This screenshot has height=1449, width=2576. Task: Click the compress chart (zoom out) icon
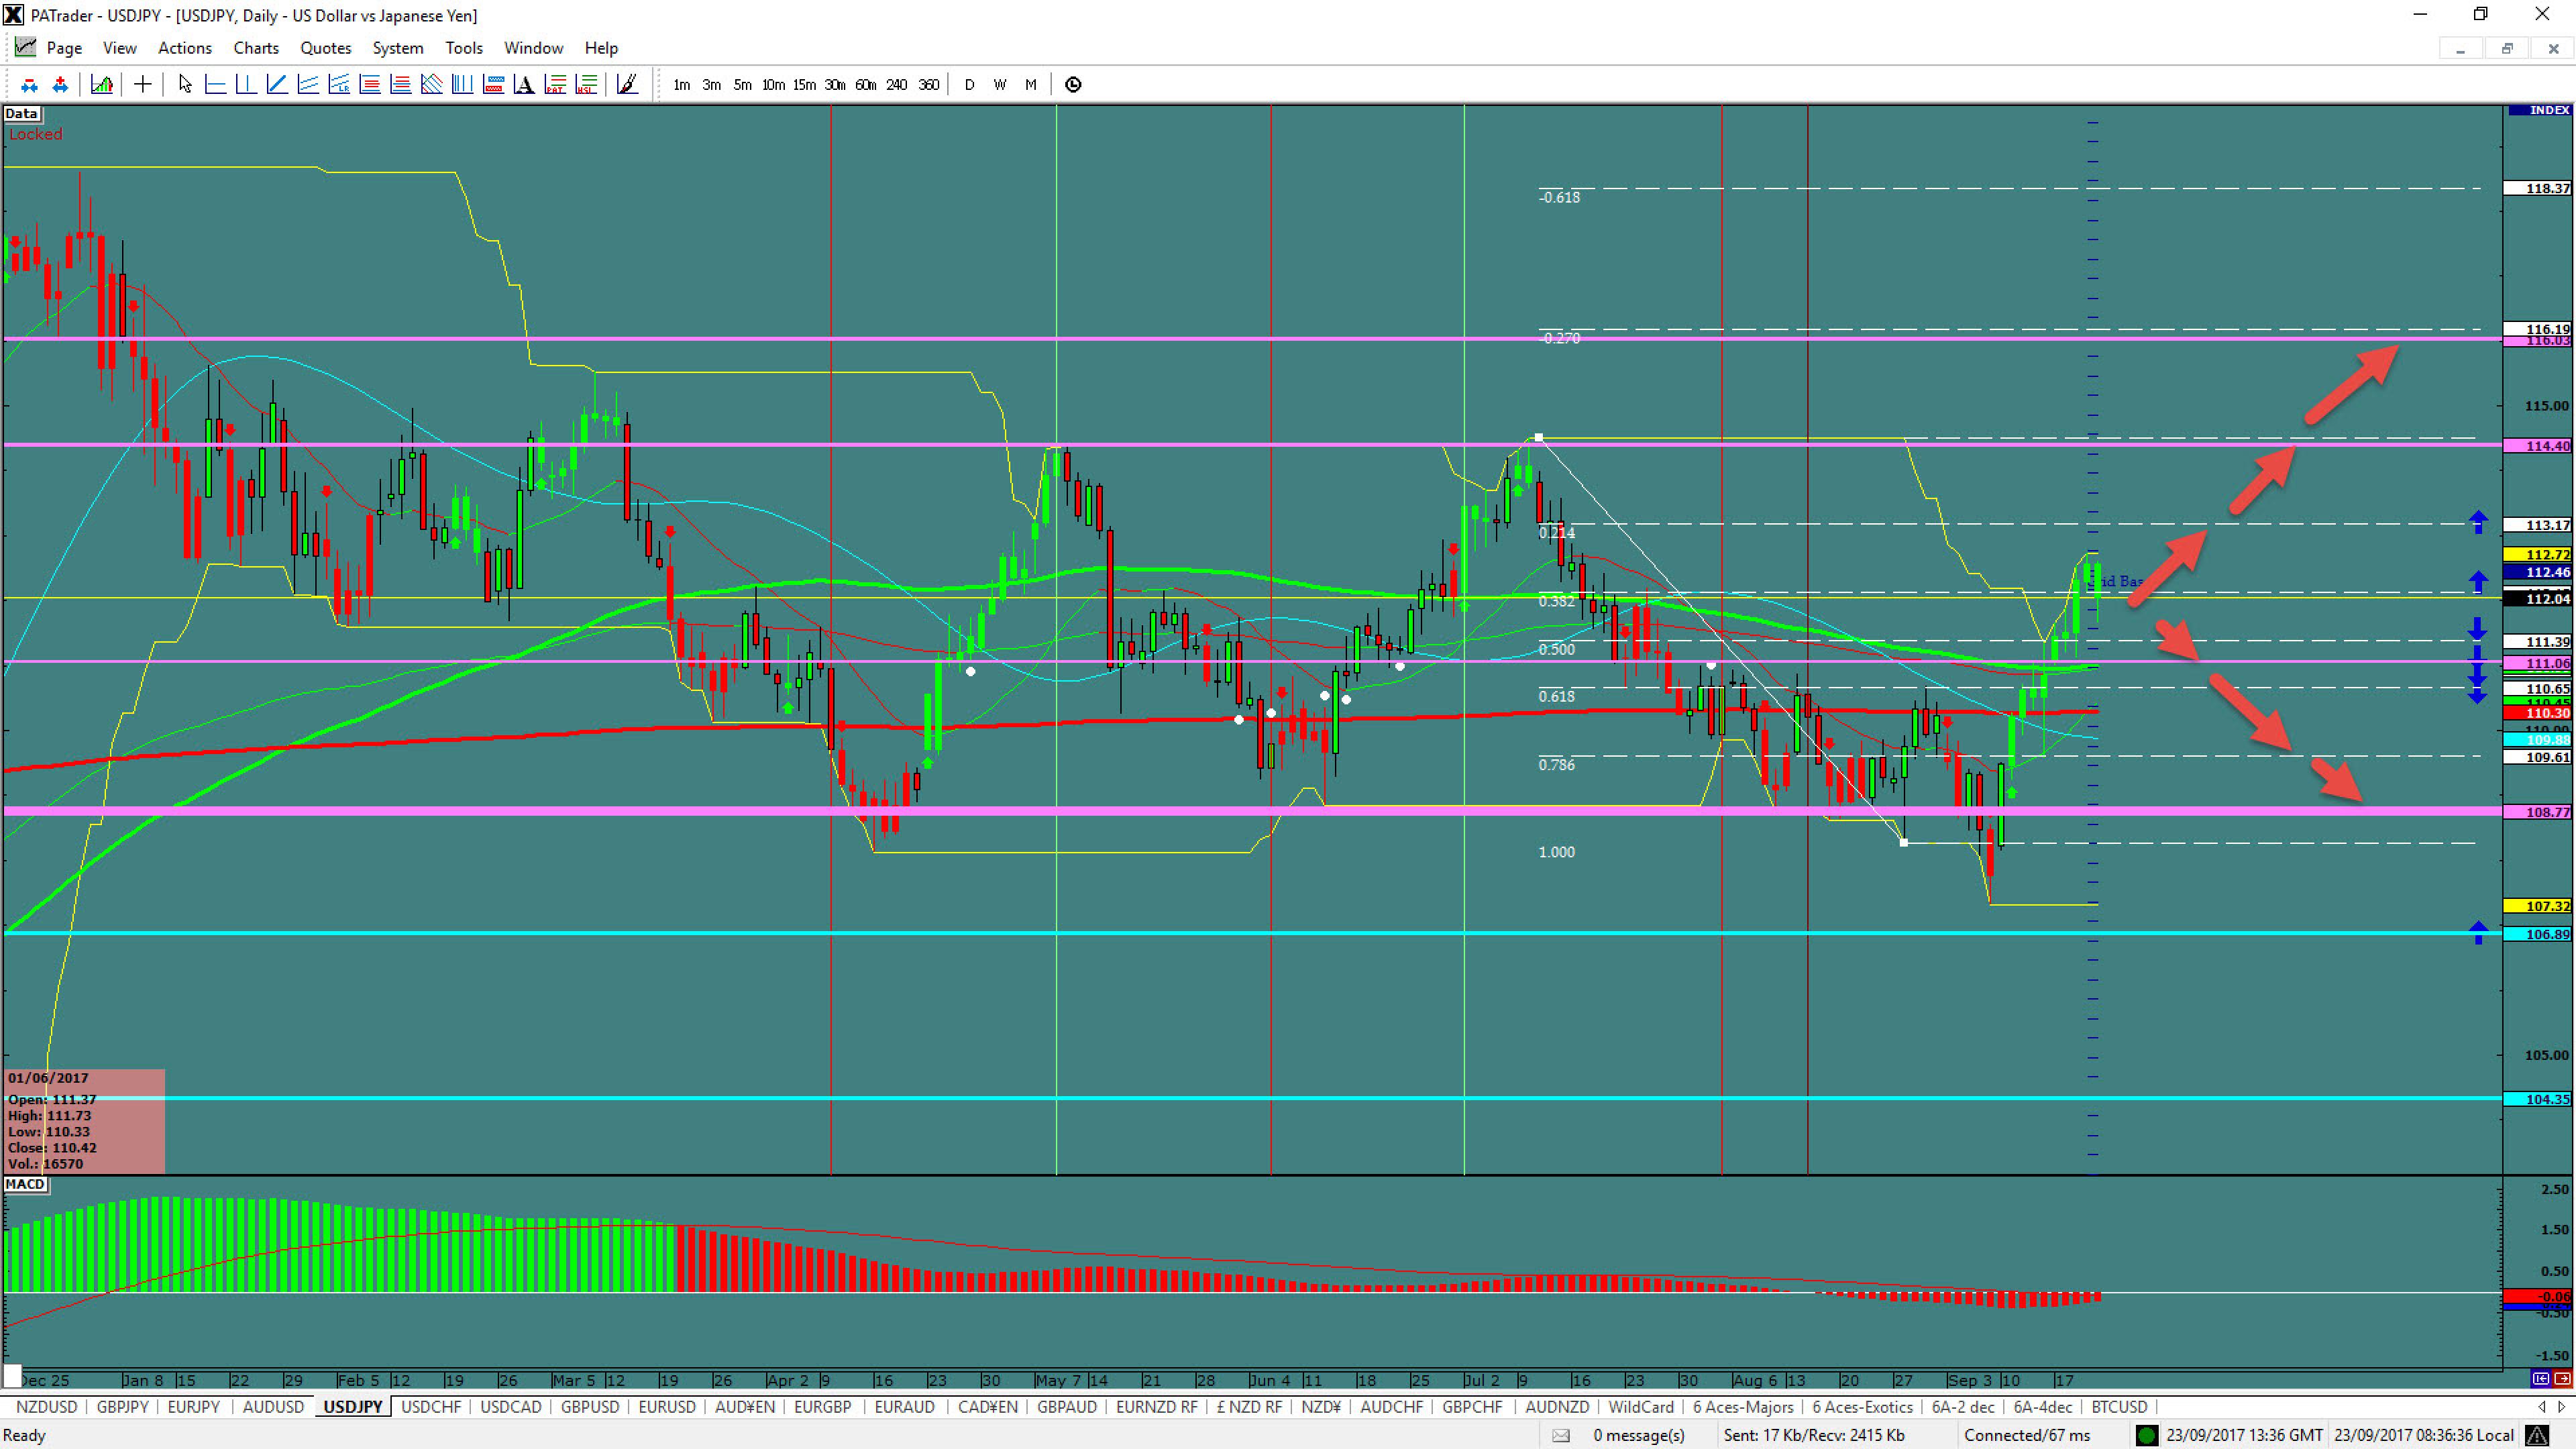tap(29, 85)
